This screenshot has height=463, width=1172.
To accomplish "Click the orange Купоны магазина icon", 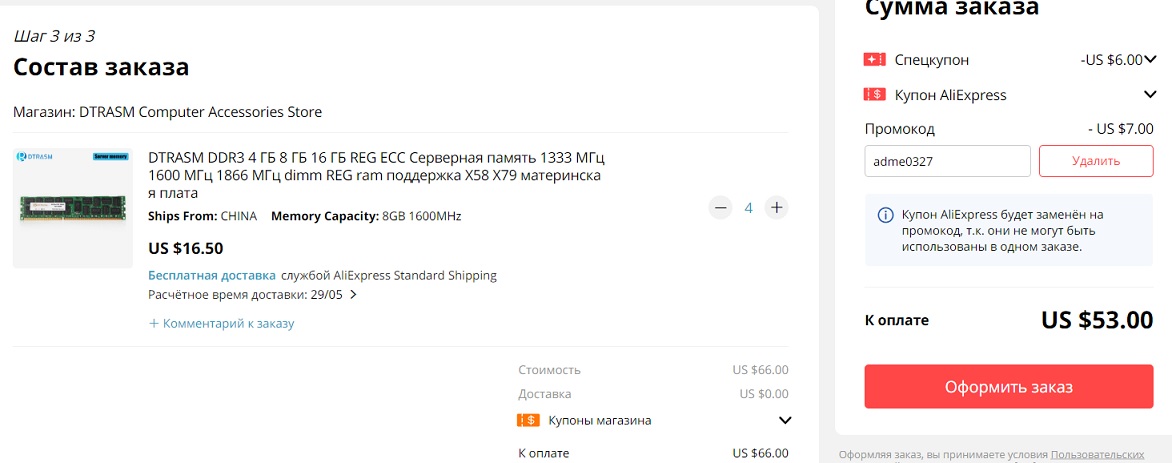I will click(x=528, y=420).
